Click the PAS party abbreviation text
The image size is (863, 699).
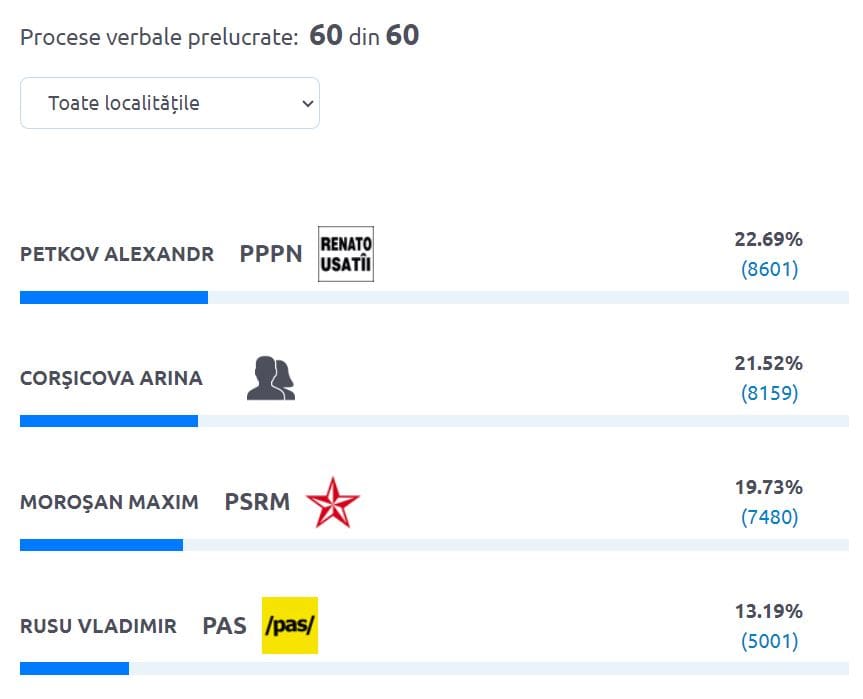pos(224,627)
